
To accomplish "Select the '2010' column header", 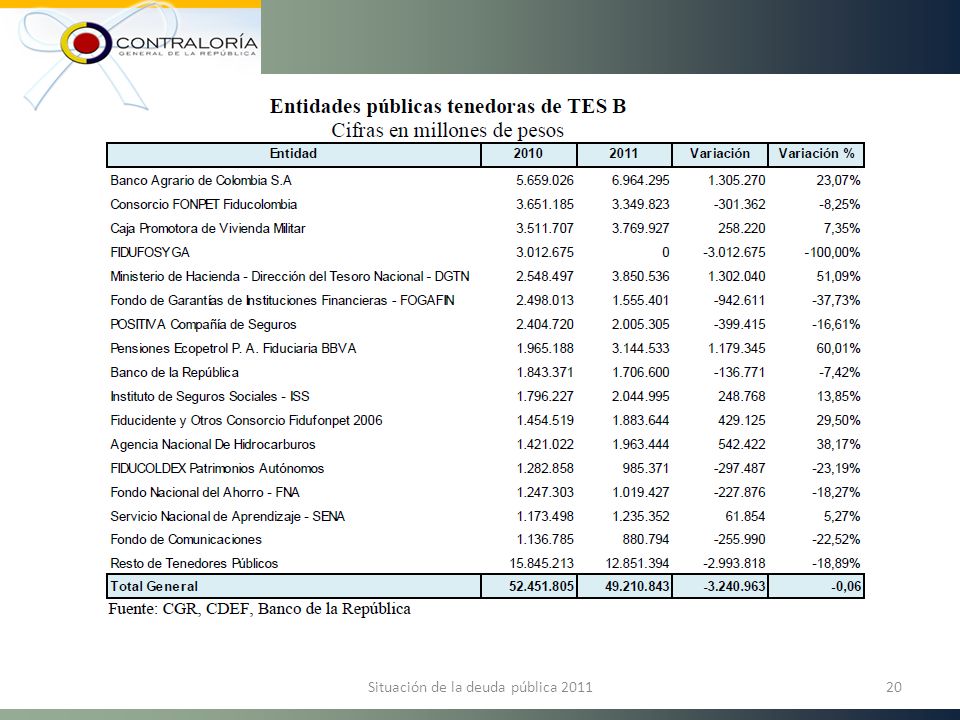I will 528,154.
